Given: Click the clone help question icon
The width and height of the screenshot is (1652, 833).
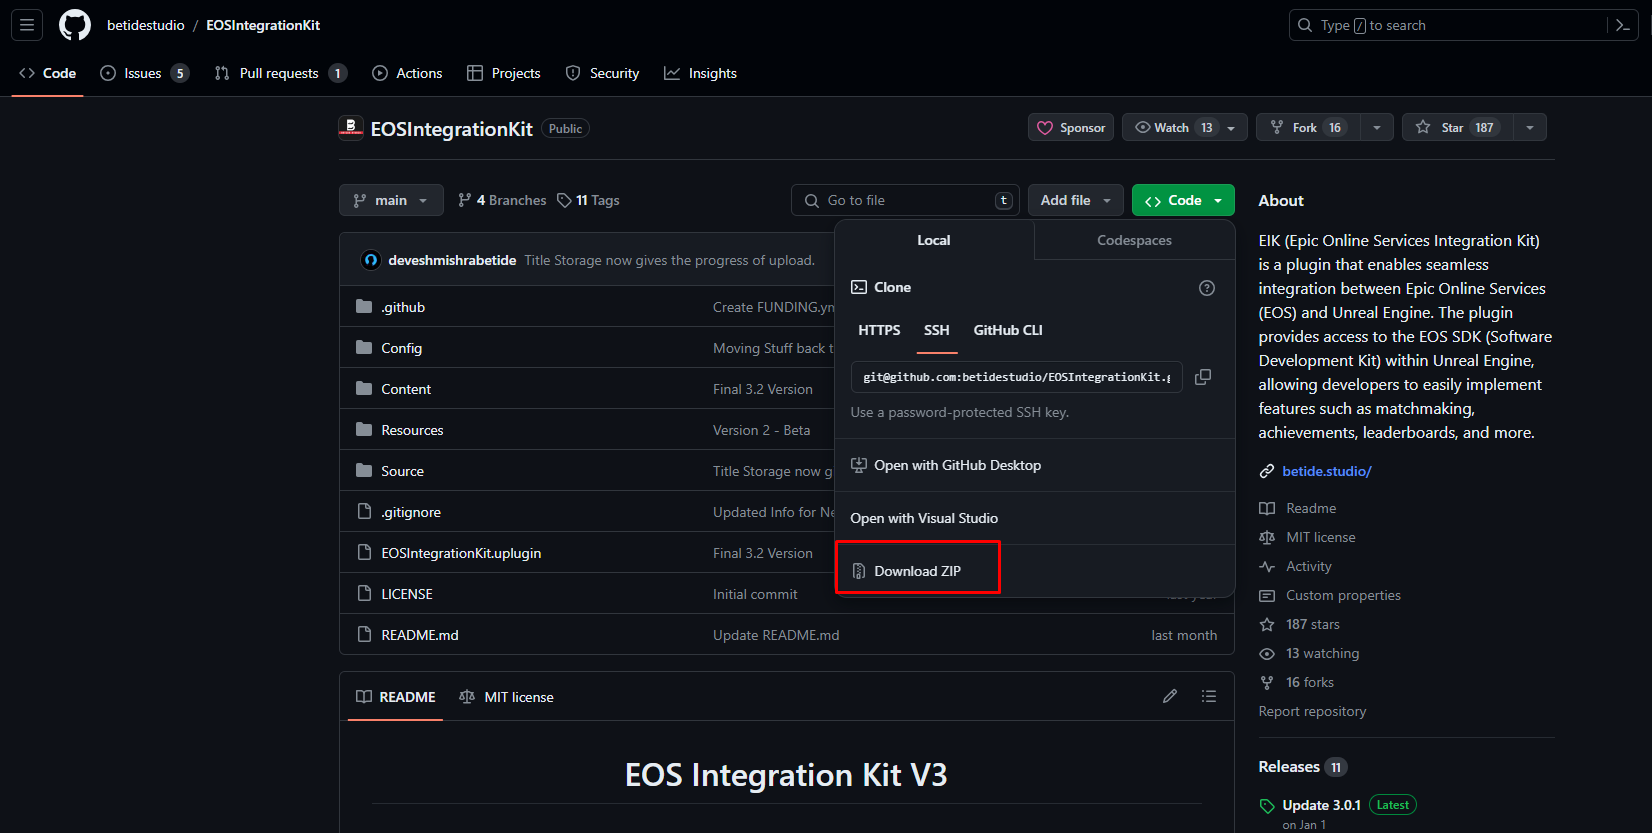Looking at the screenshot, I should coord(1207,288).
